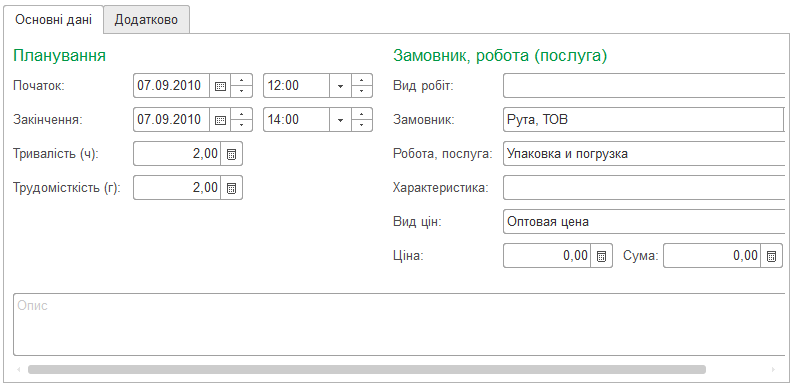Image resolution: width=799 pixels, height=386 pixels.
Task: Click the Початок: label
Action: 39,86
